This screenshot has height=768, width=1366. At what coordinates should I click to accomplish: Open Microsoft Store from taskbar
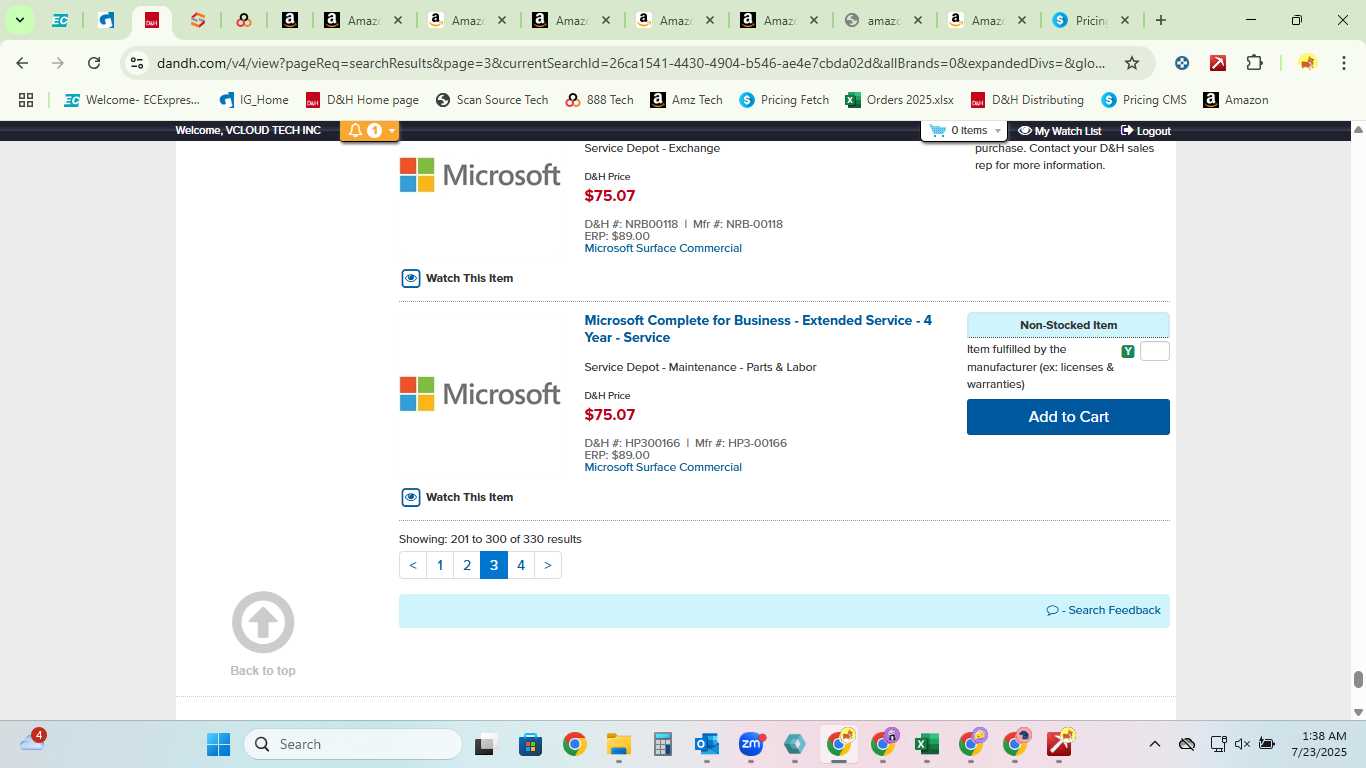pyautogui.click(x=530, y=744)
